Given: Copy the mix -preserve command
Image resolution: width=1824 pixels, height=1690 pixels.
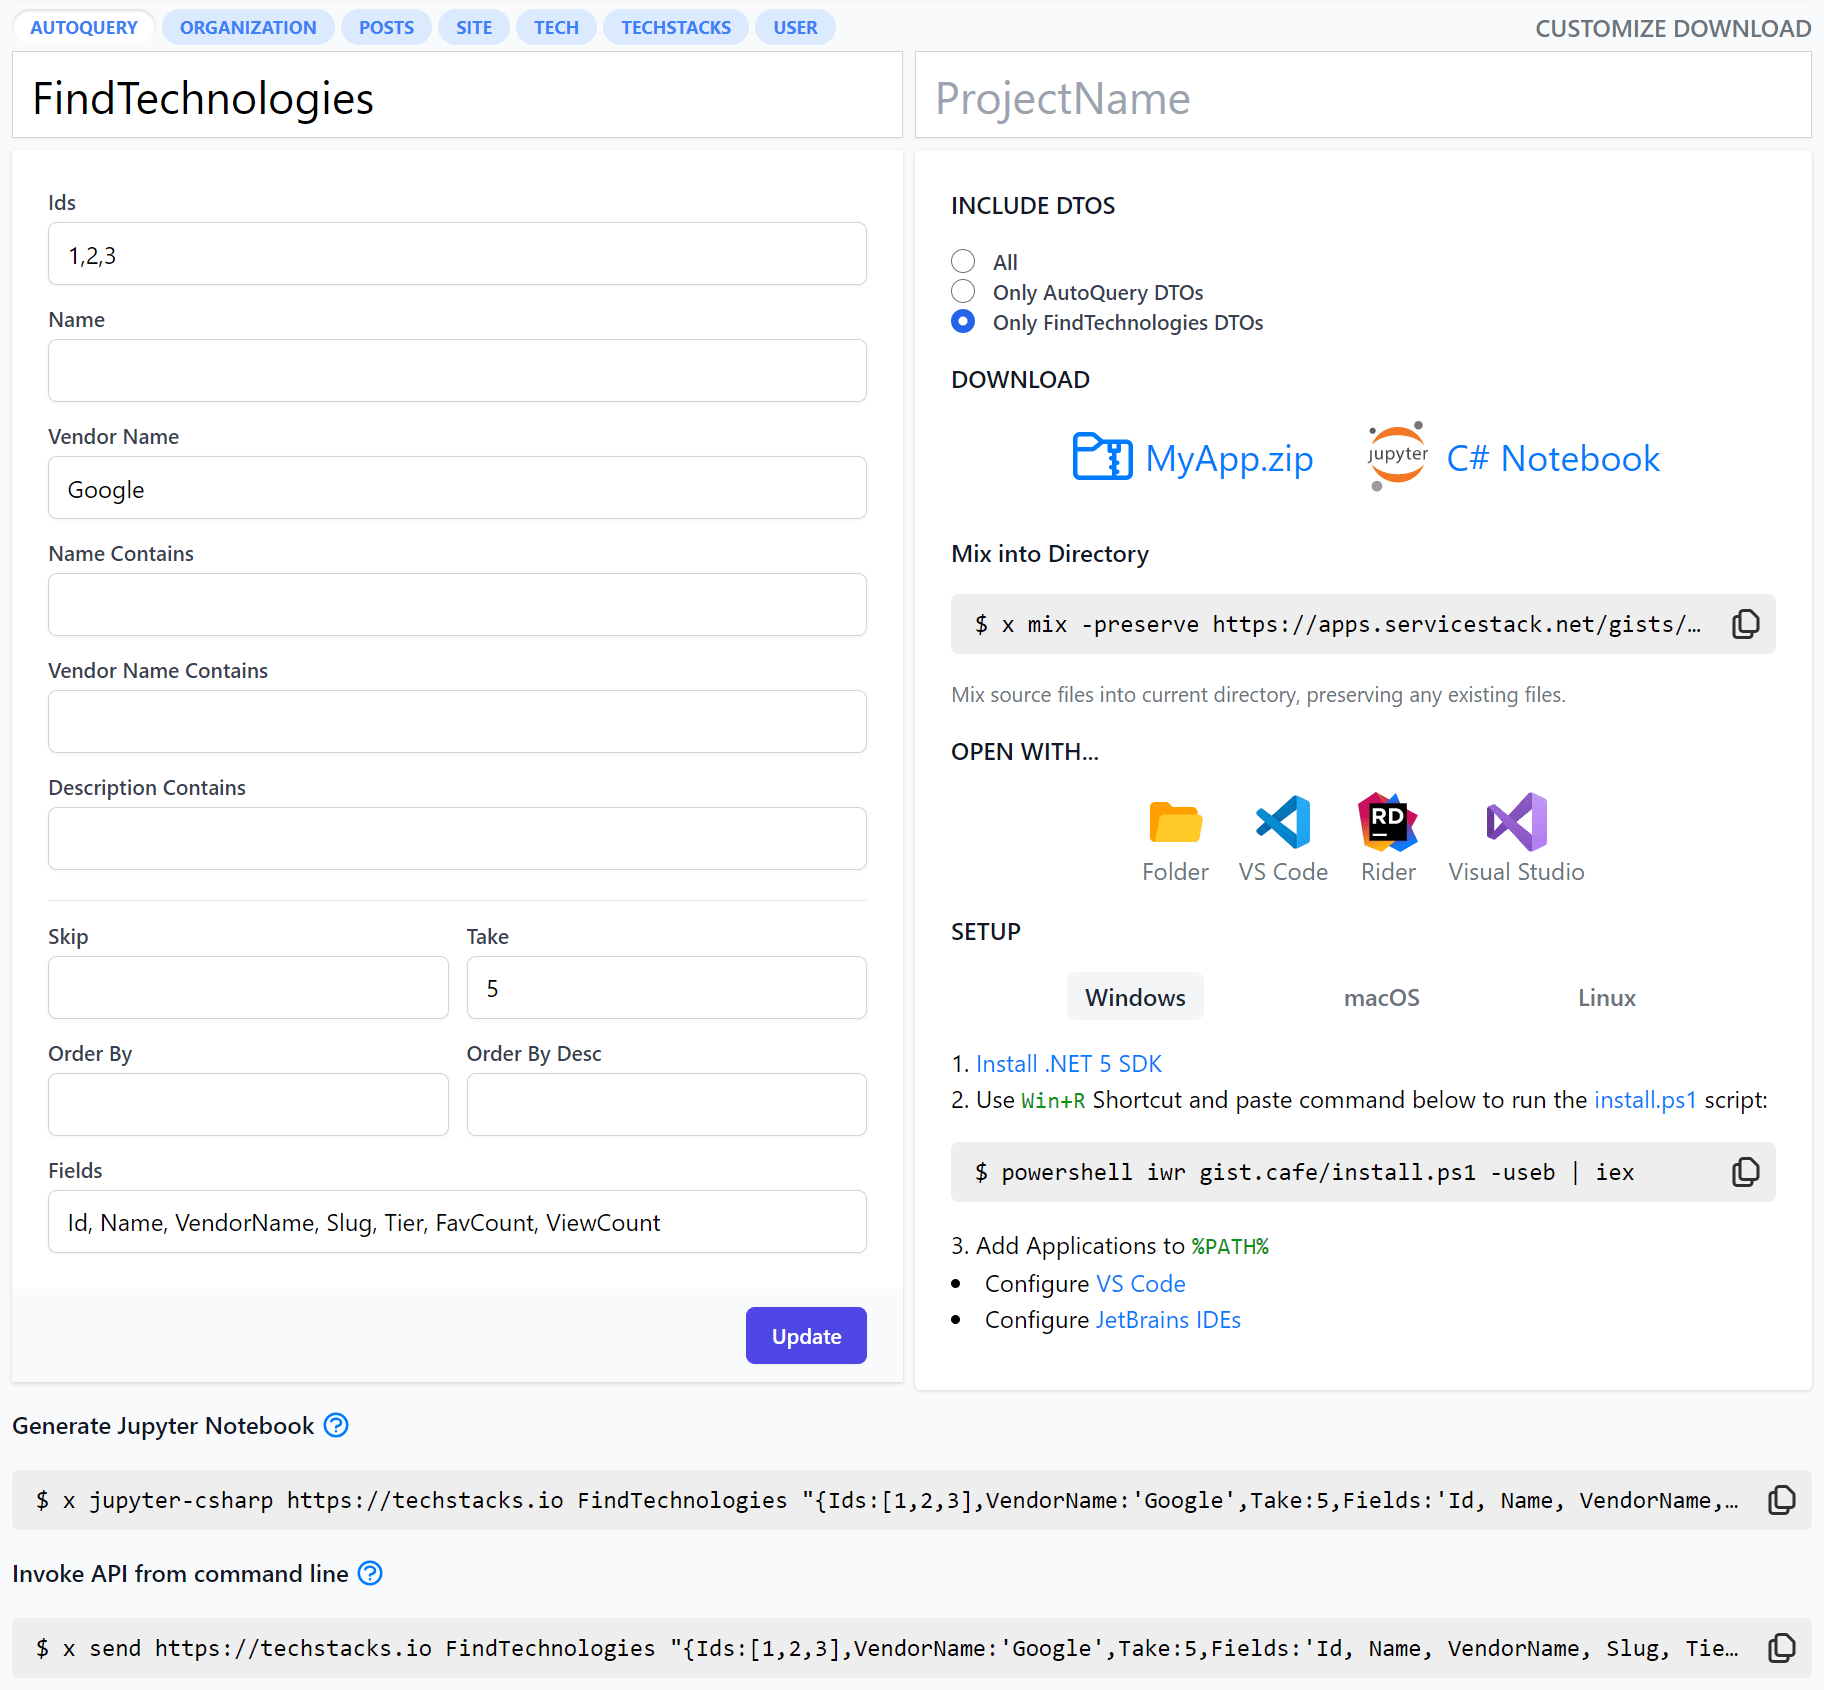Looking at the screenshot, I should pyautogui.click(x=1746, y=623).
